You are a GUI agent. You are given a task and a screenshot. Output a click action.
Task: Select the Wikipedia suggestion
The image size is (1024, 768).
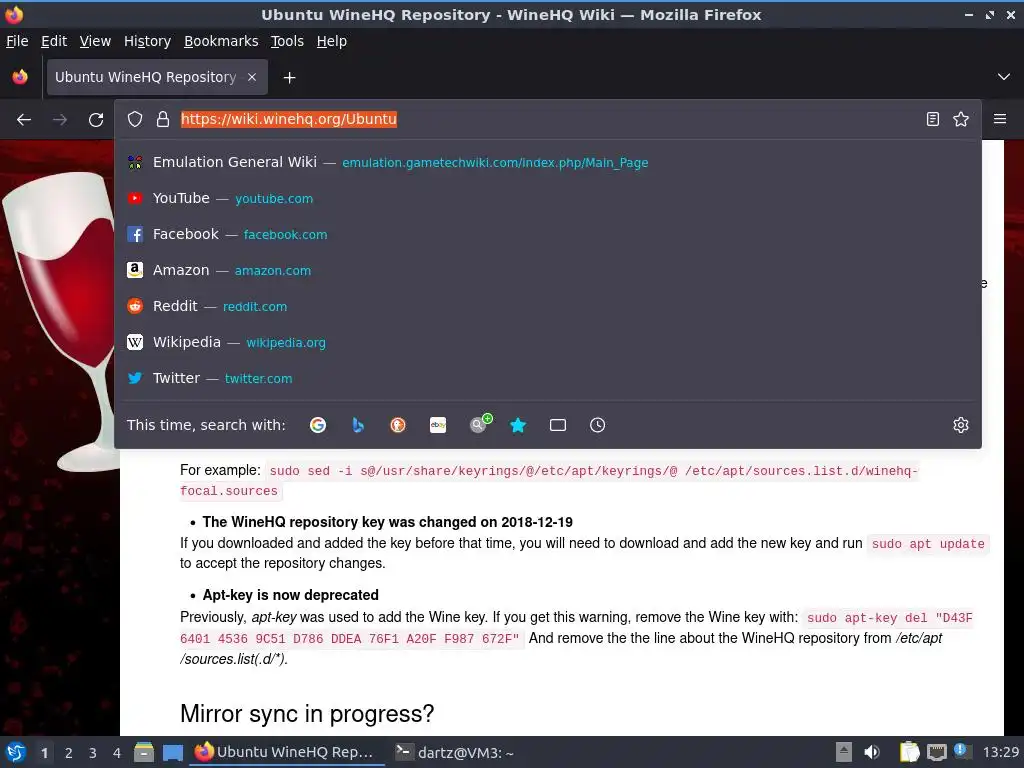(548, 342)
